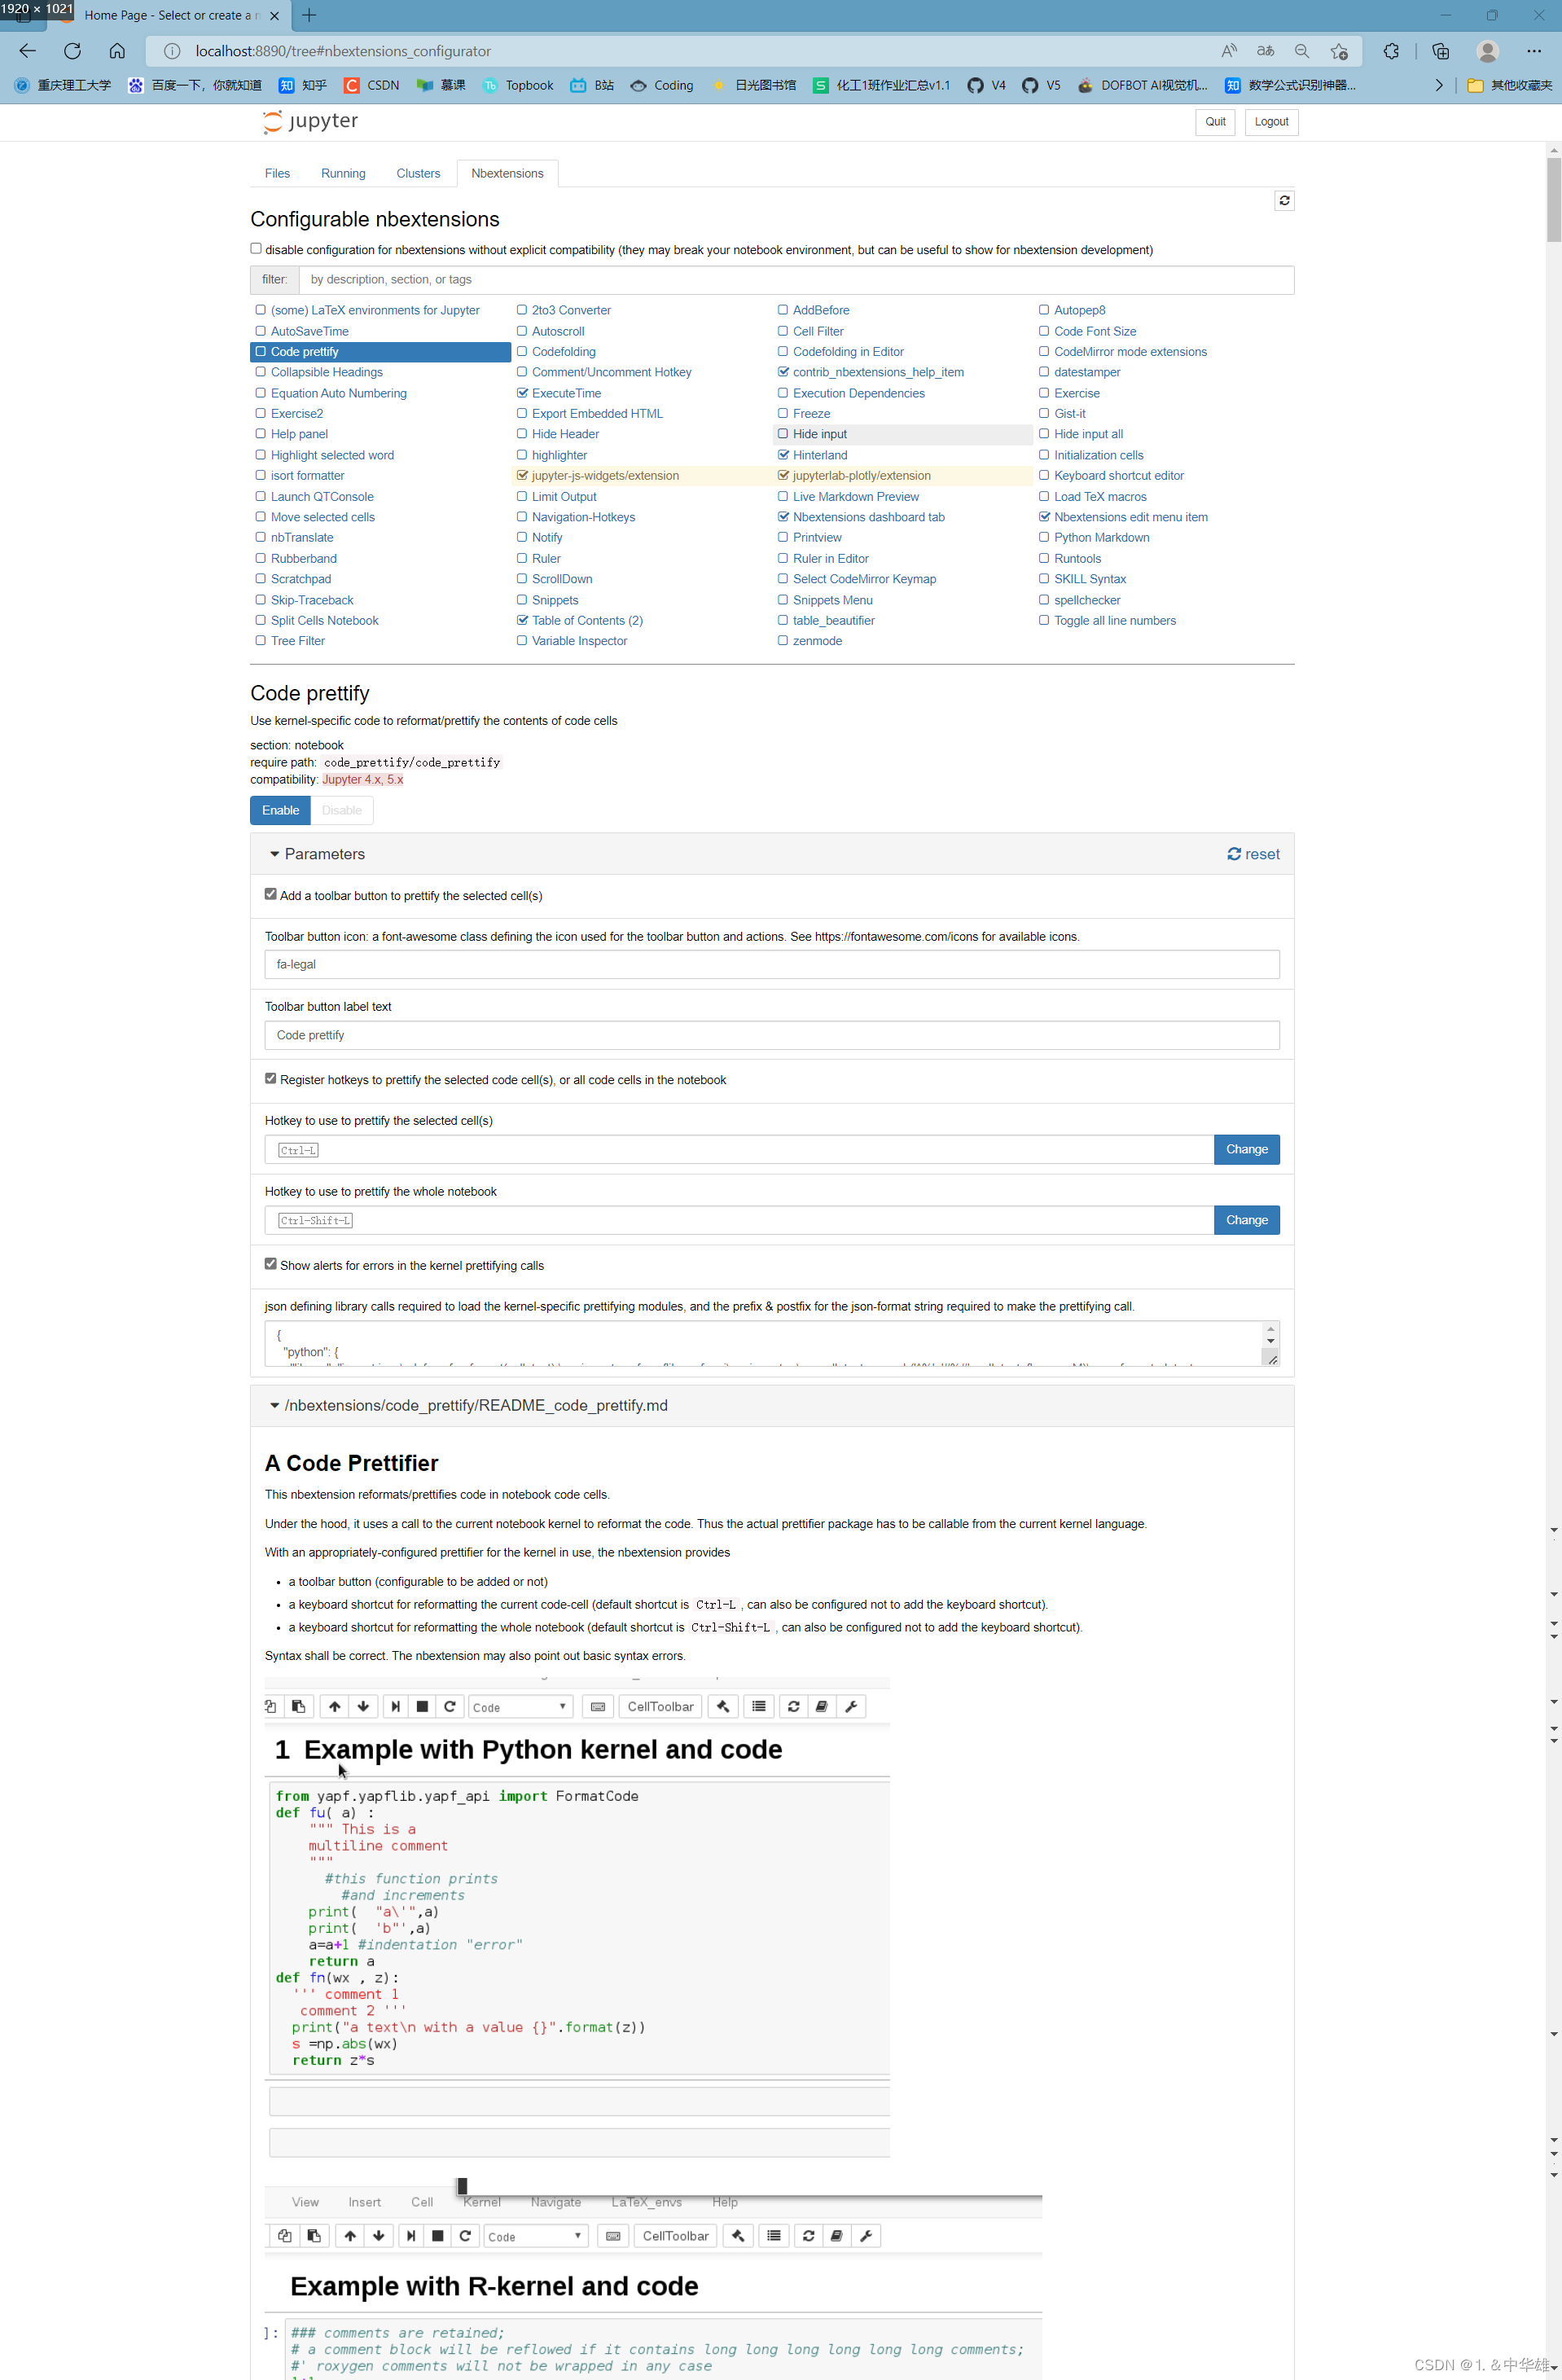Switch to the Files tab
Screen dimensions: 1562x2380
277,173
